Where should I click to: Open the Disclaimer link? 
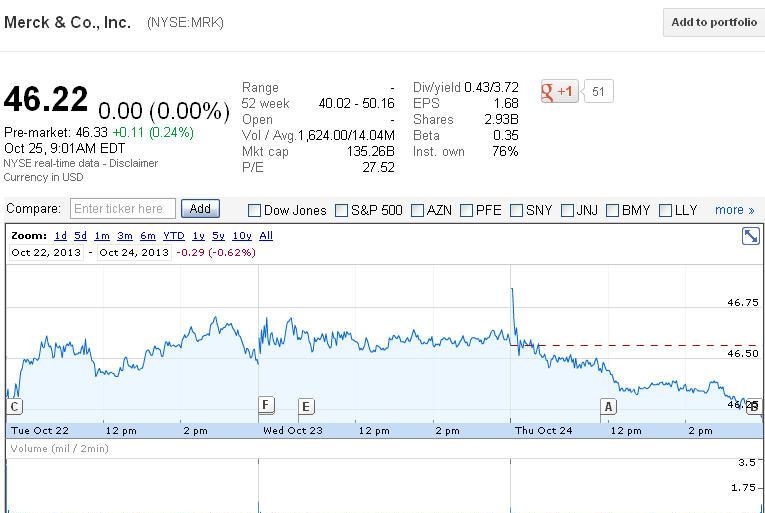(133, 163)
